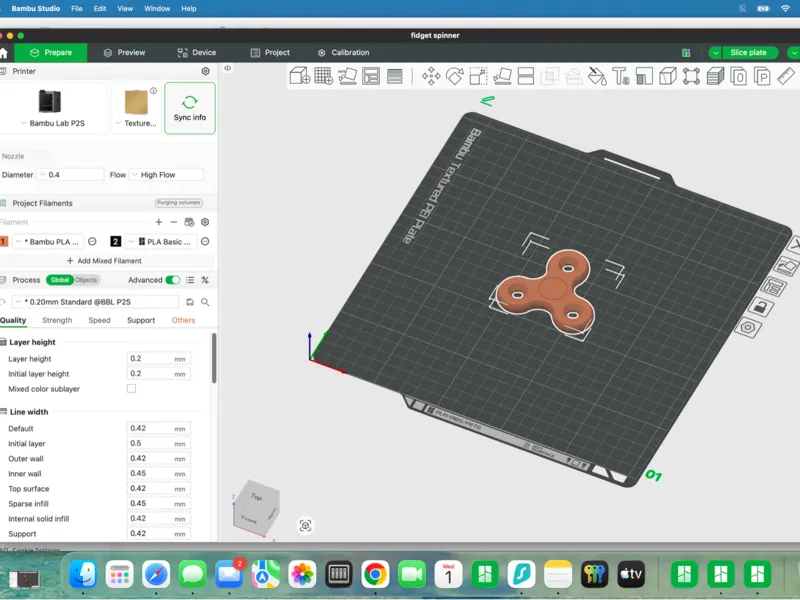The height and width of the screenshot is (600, 800).
Task: Add a filament with plus icon
Action: tap(159, 222)
